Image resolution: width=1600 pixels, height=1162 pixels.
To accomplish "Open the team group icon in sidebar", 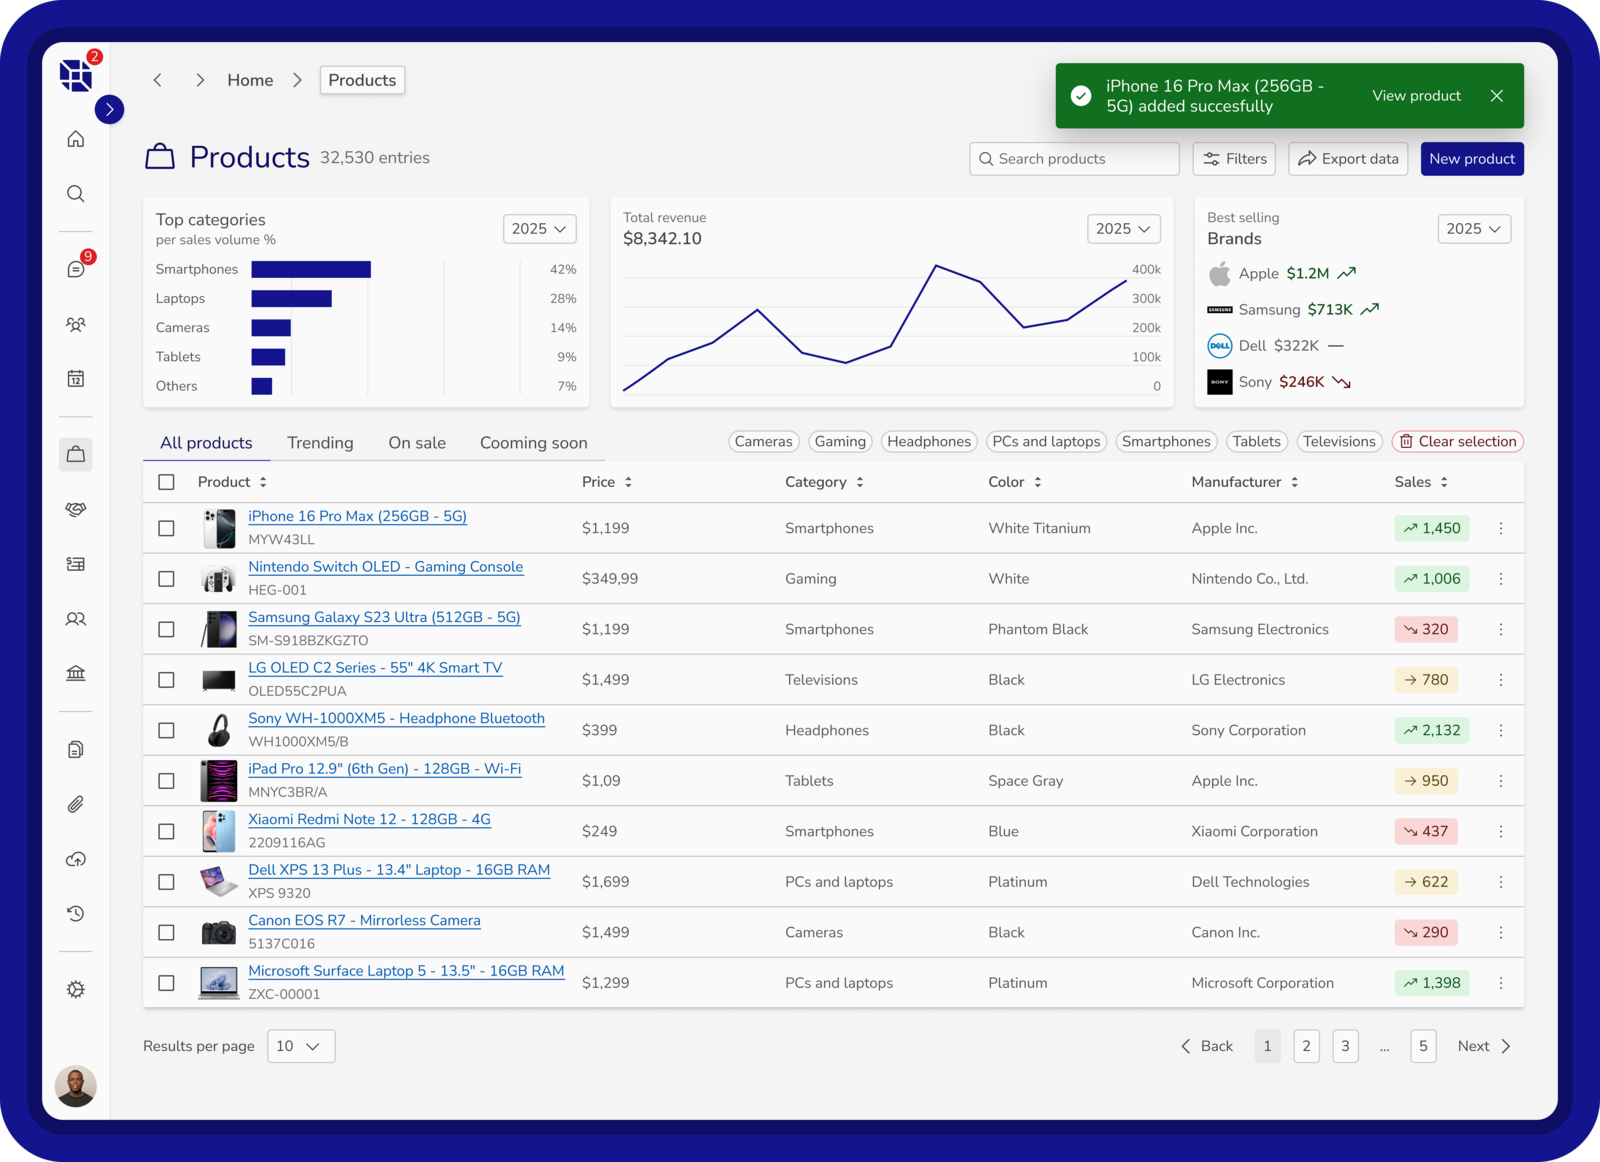I will 76,324.
